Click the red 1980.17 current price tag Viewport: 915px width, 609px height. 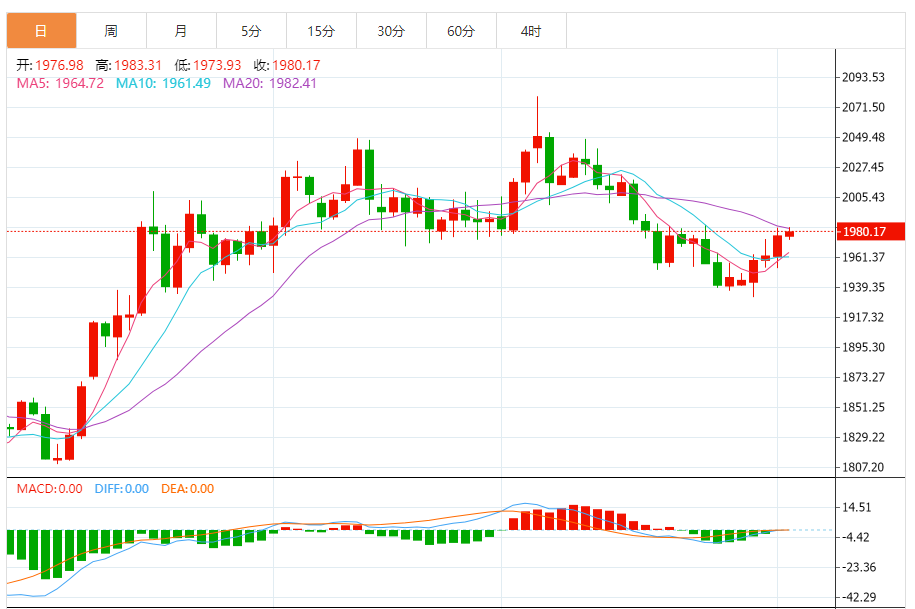point(870,232)
